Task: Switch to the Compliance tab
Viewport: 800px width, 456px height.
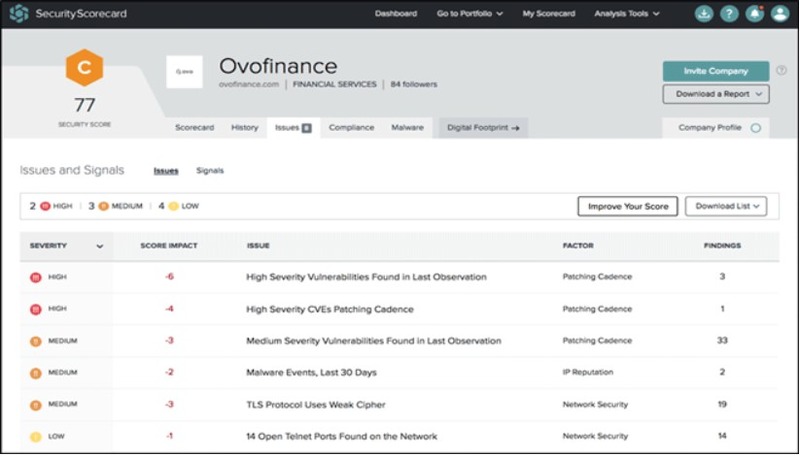Action: click(x=352, y=128)
